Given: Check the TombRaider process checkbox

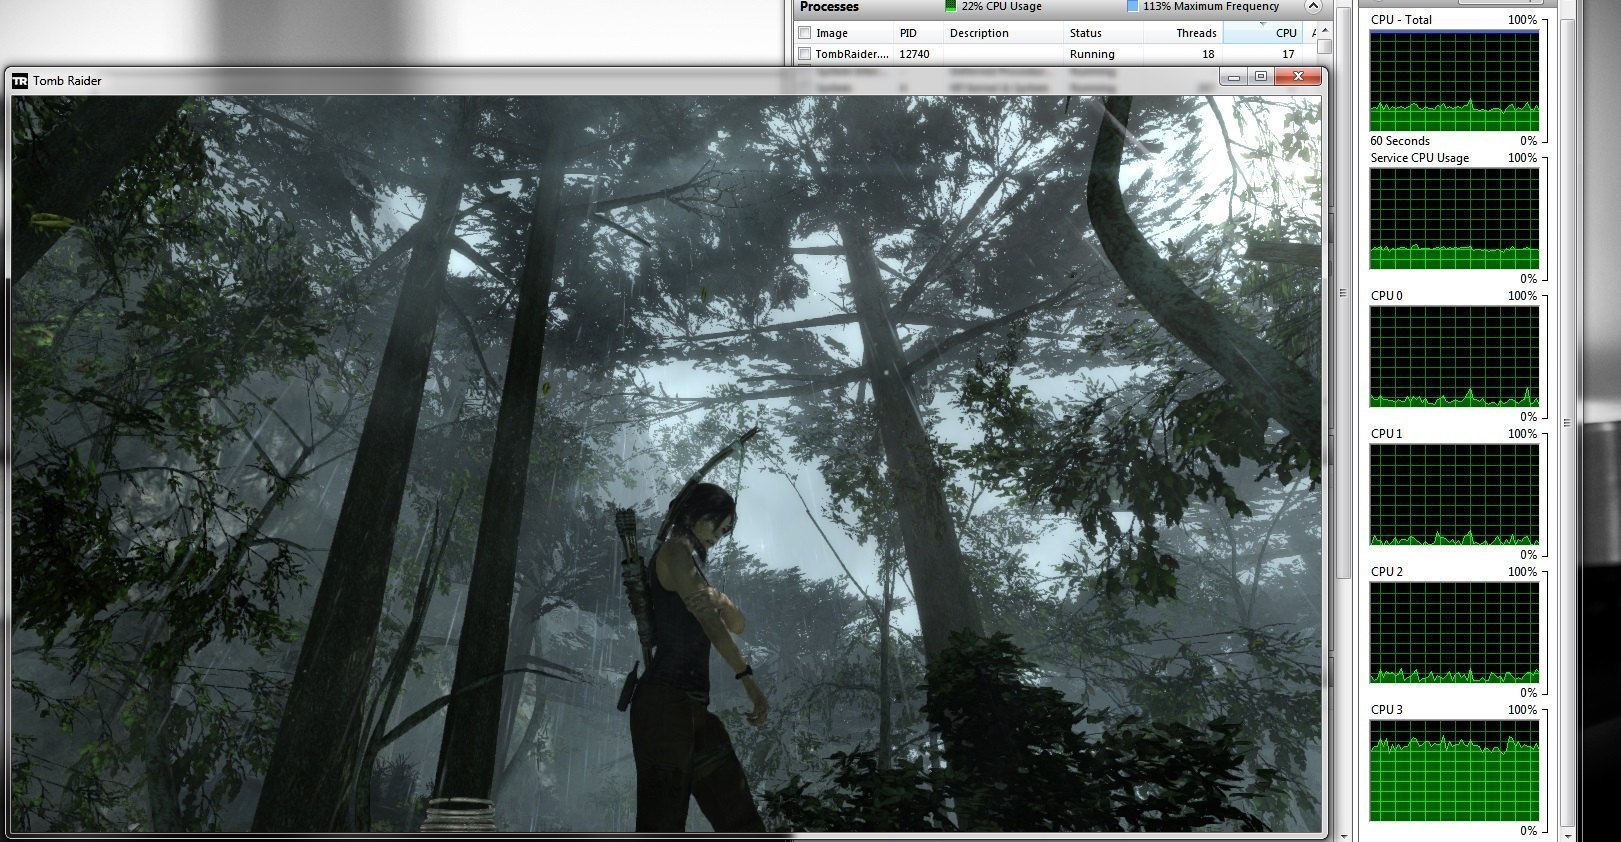Looking at the screenshot, I should [x=805, y=54].
